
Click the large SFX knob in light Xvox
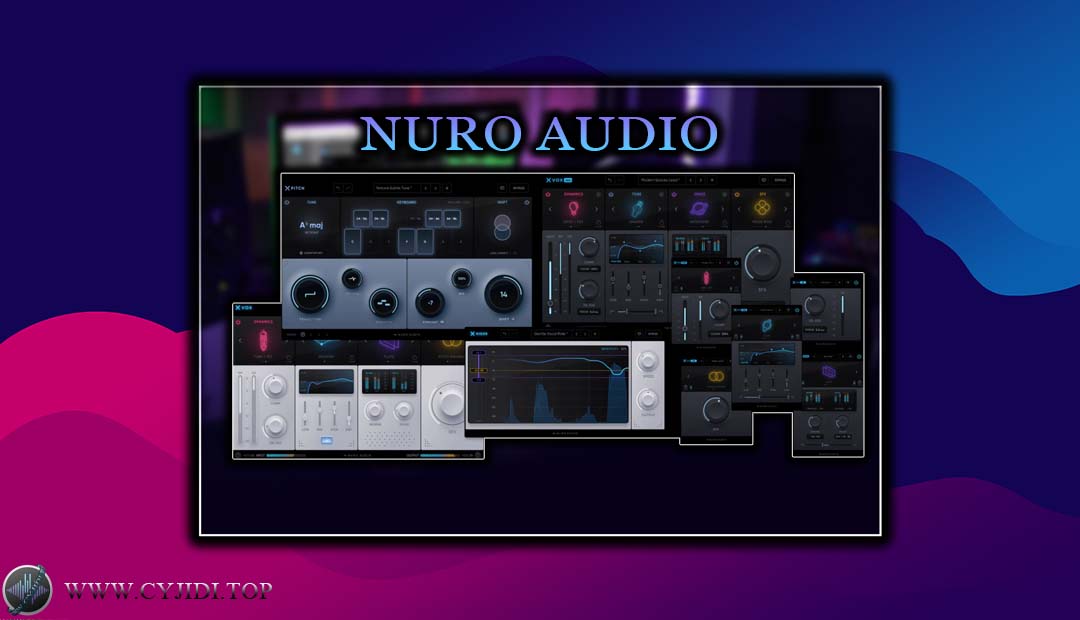(x=450, y=403)
